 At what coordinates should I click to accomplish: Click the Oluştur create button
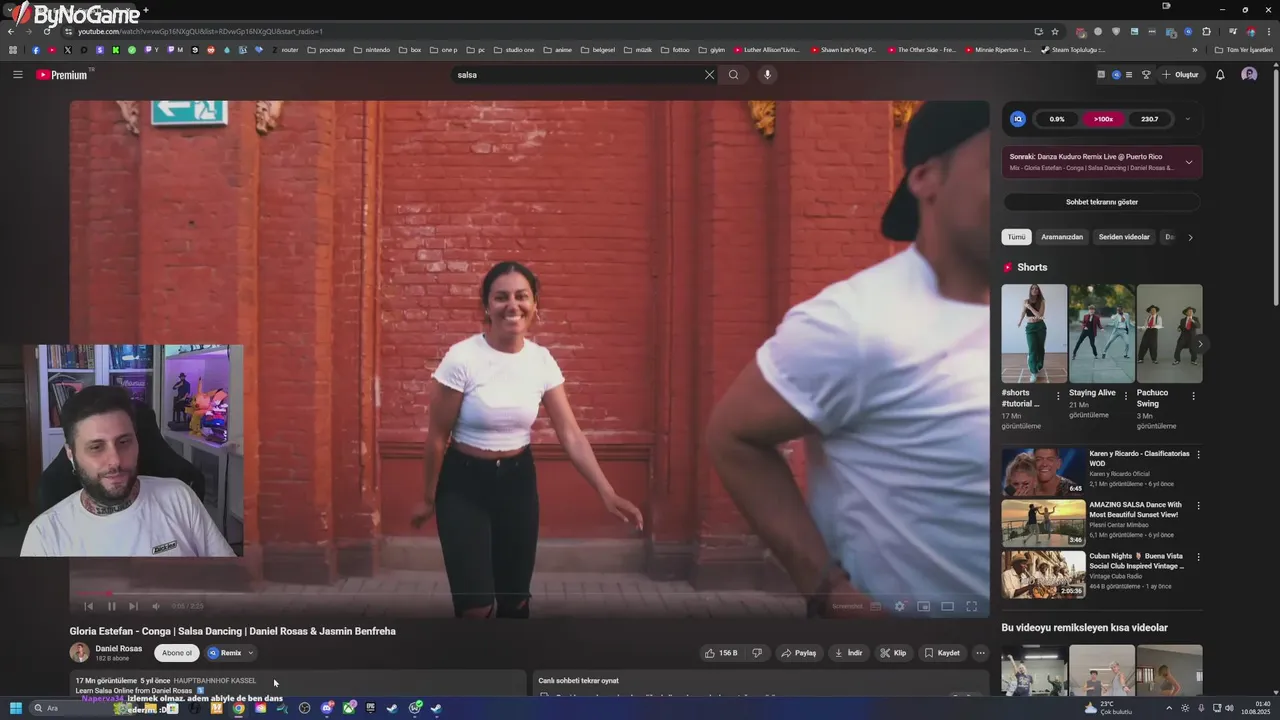click(x=1180, y=75)
